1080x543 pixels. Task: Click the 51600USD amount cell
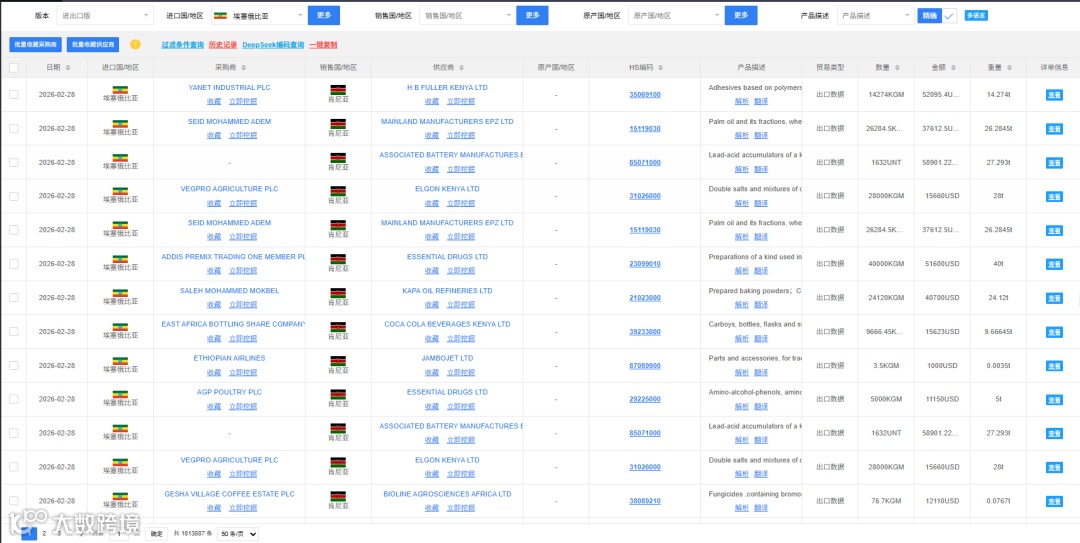(940, 264)
